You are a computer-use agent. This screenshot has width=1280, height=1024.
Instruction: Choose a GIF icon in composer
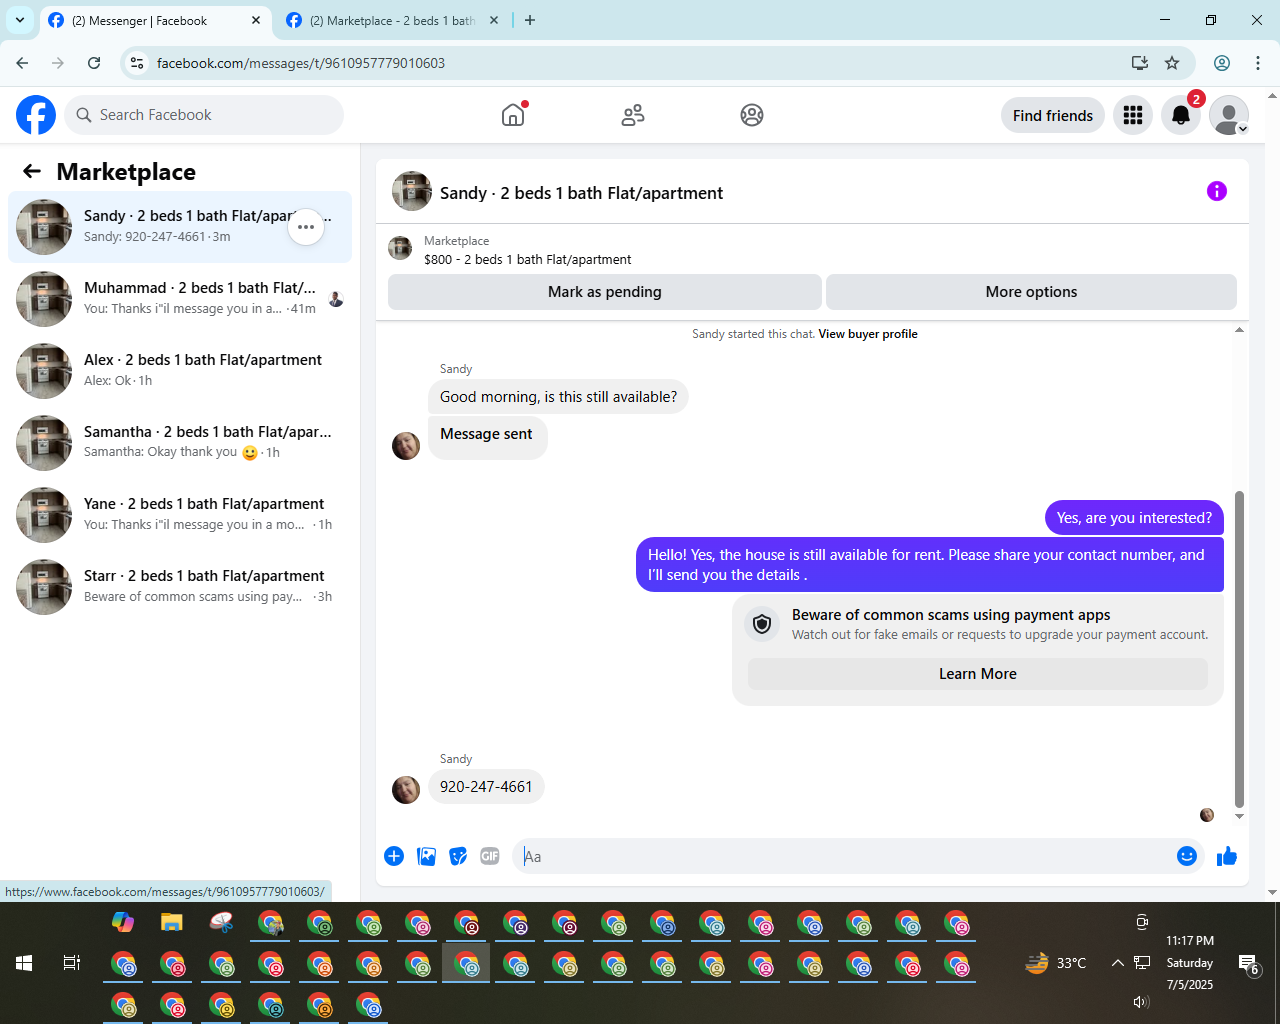pos(490,856)
